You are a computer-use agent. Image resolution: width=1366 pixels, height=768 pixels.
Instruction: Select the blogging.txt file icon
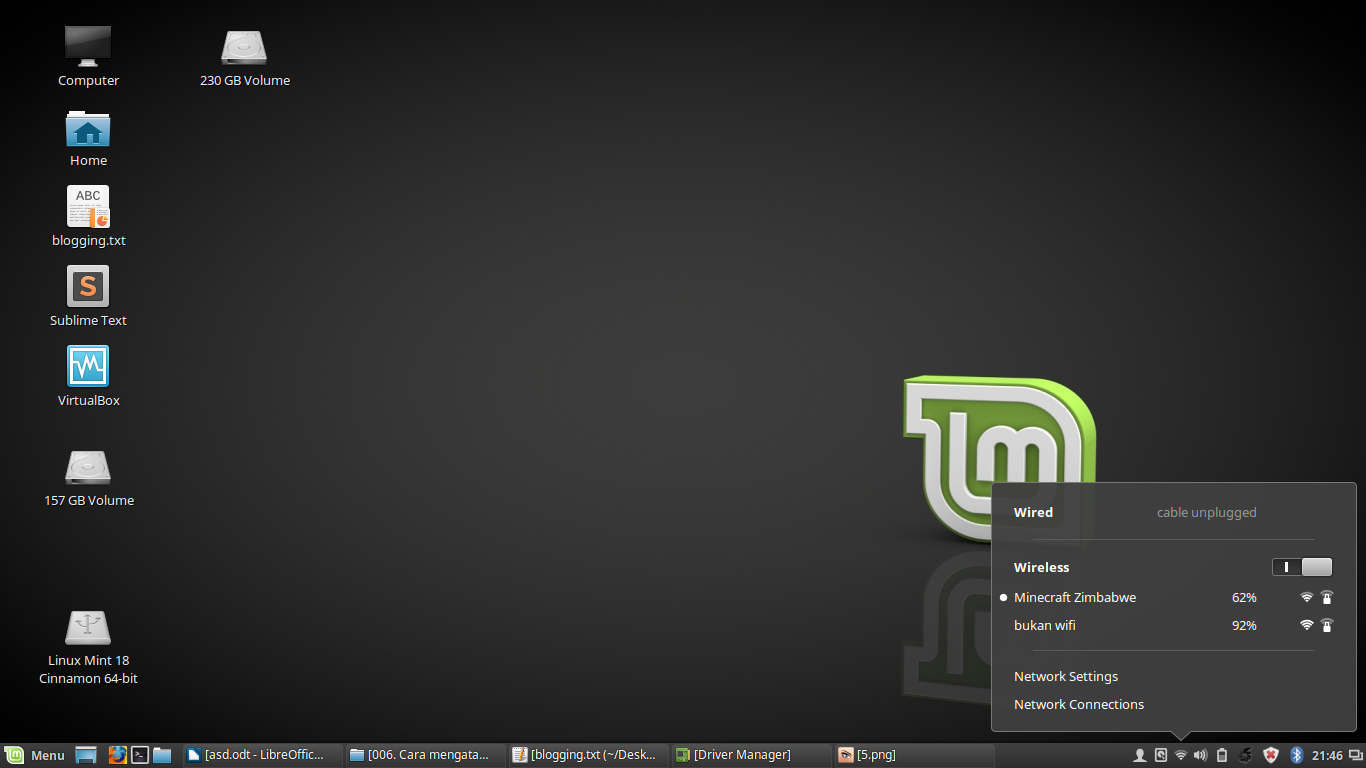[88, 206]
